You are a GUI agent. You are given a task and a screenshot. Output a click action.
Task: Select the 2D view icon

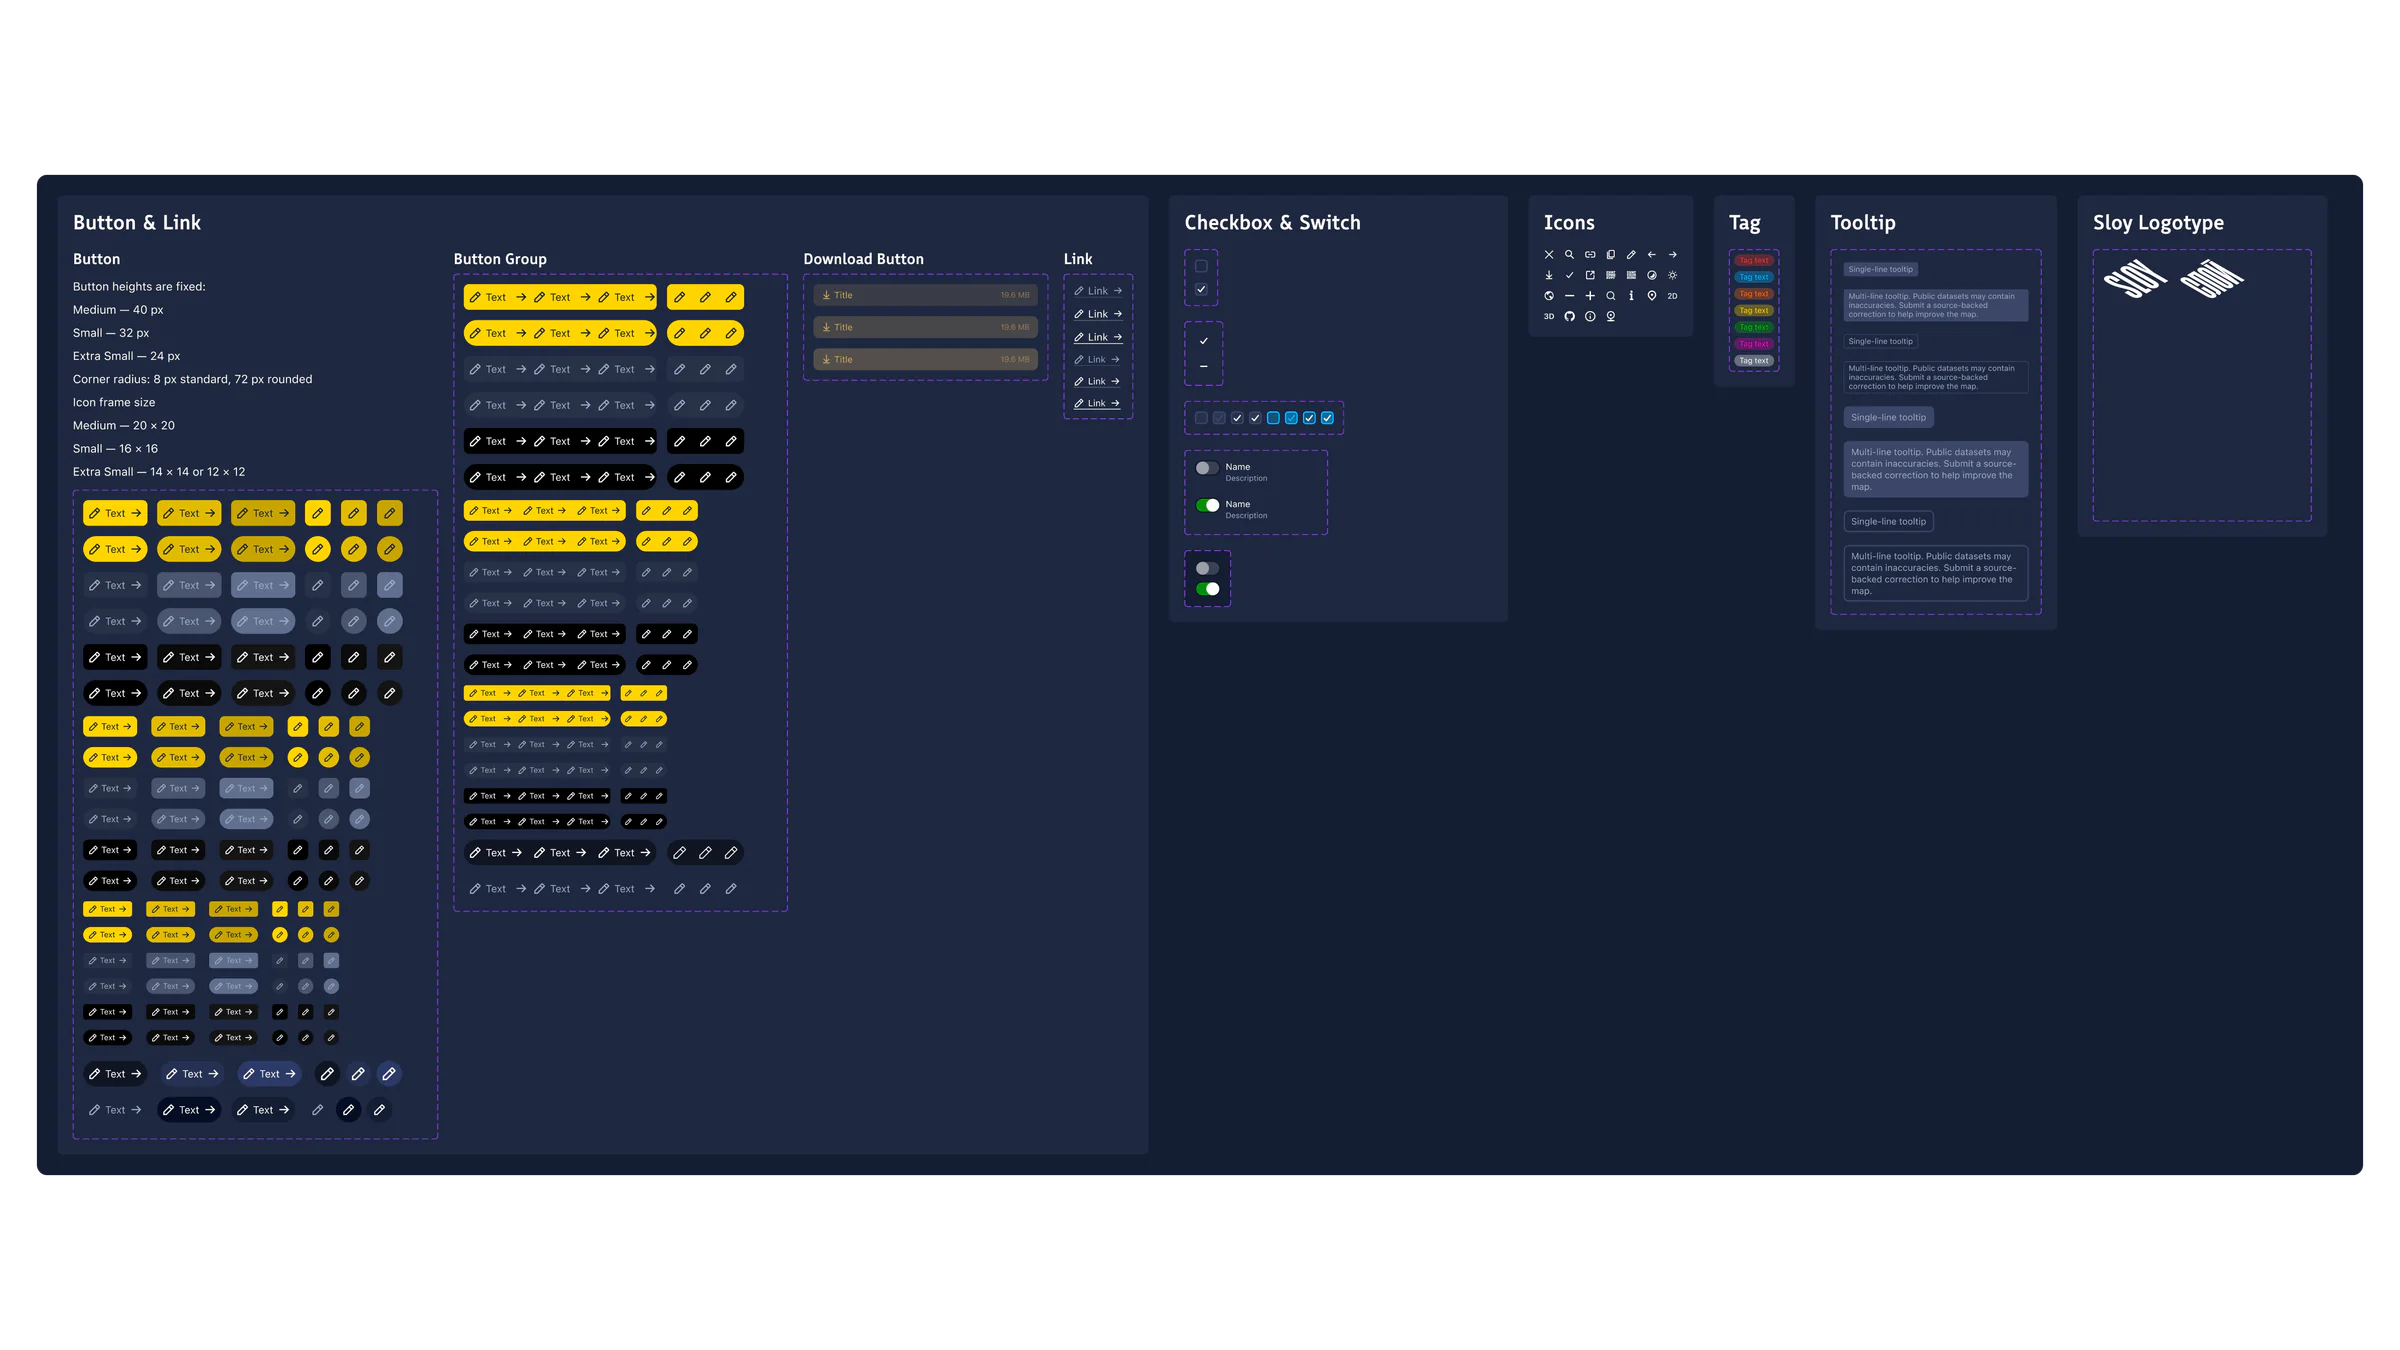pyautogui.click(x=1672, y=296)
